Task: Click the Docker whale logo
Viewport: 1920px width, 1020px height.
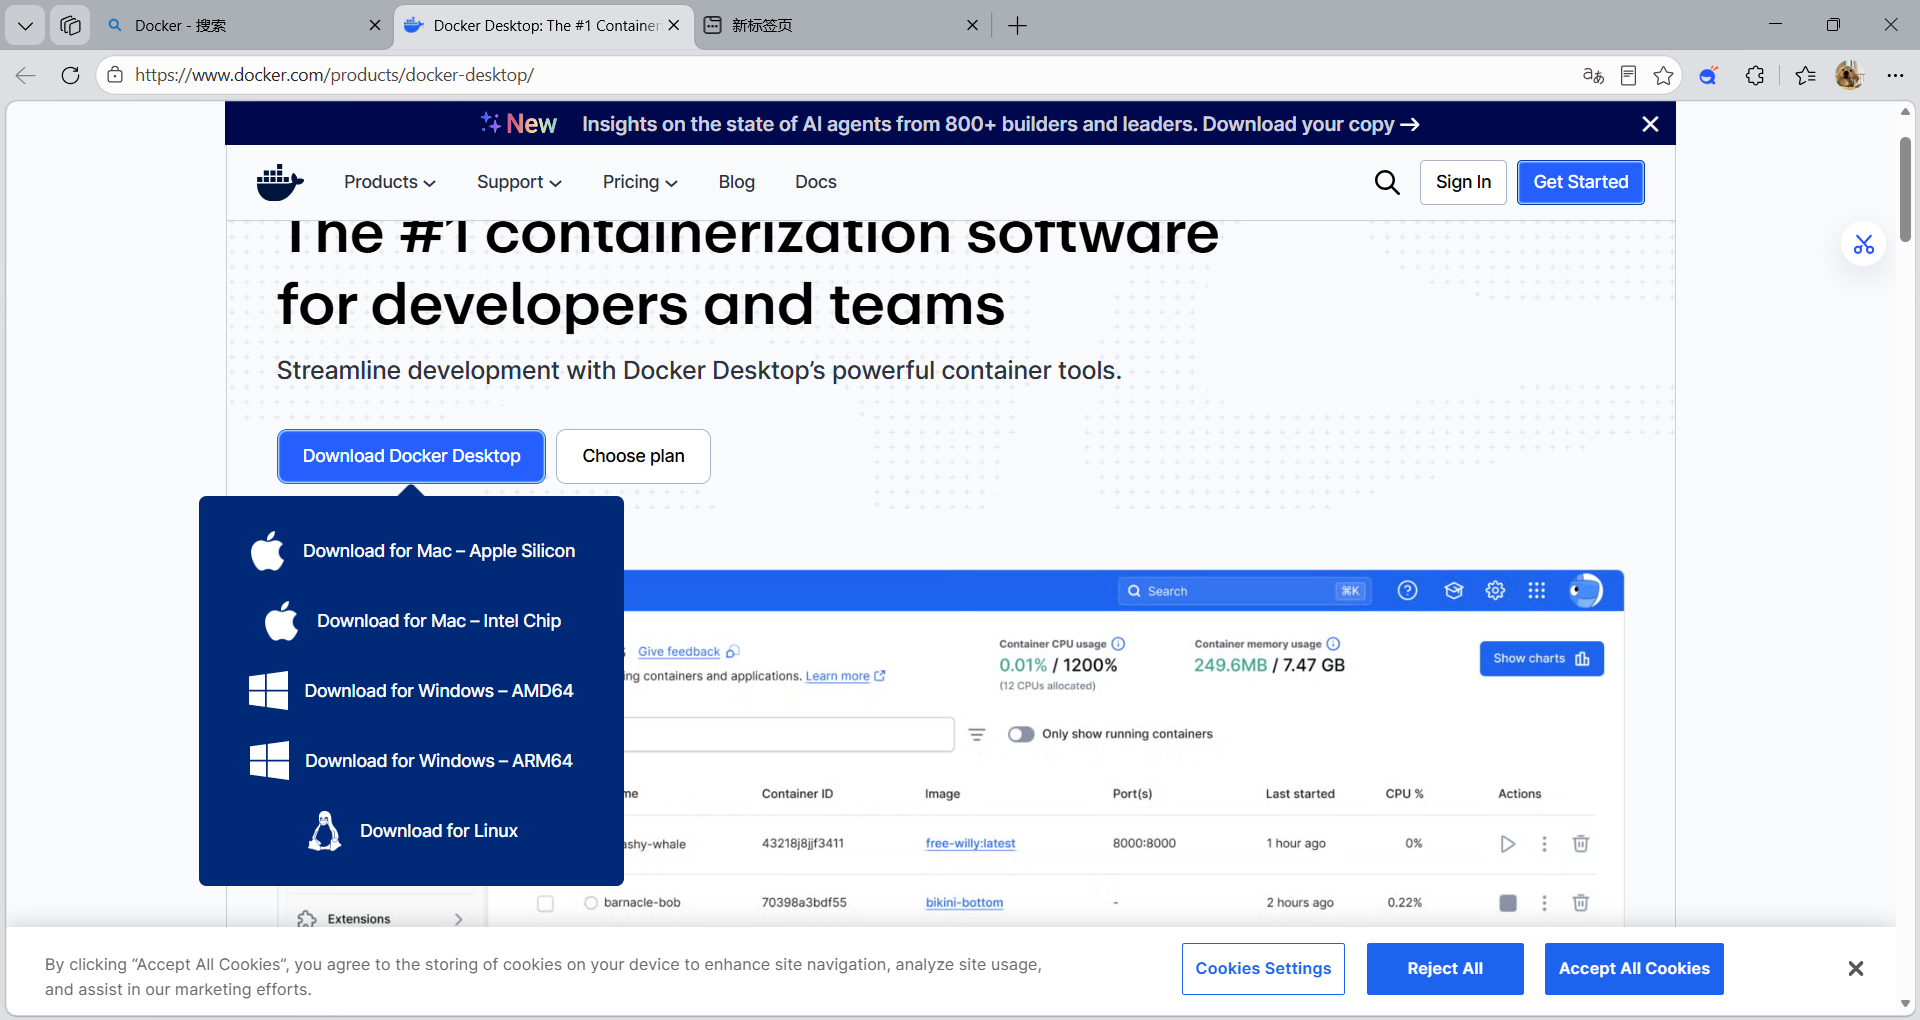Action: (x=280, y=182)
